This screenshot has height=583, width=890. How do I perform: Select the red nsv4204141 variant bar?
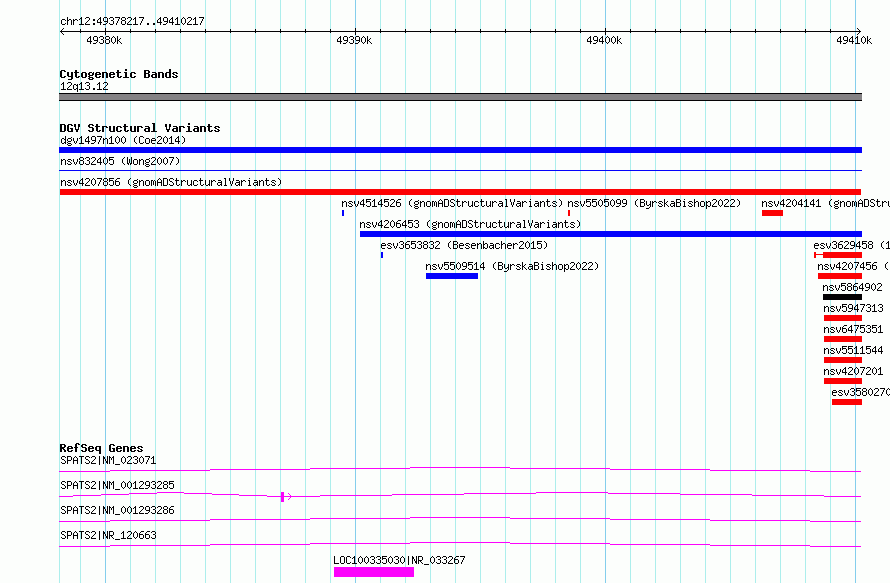point(772,213)
